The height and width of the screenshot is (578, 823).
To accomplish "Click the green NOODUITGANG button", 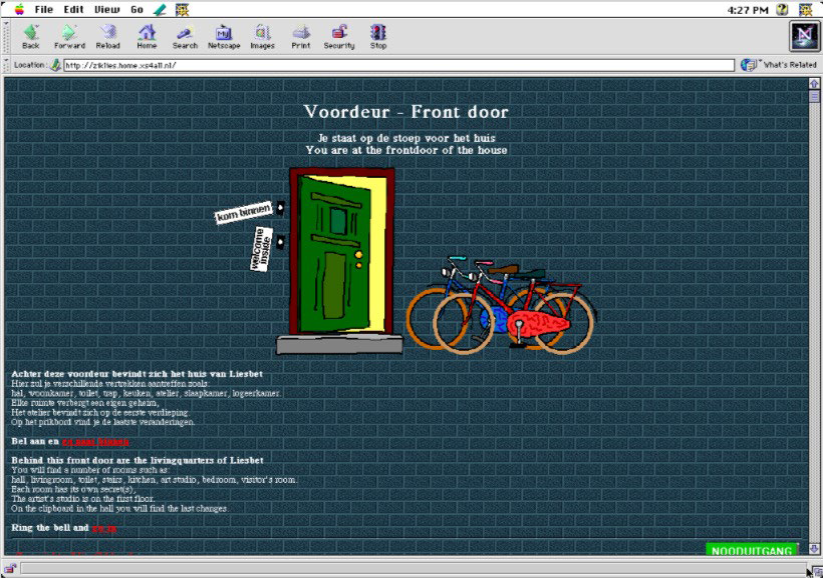I will (752, 550).
